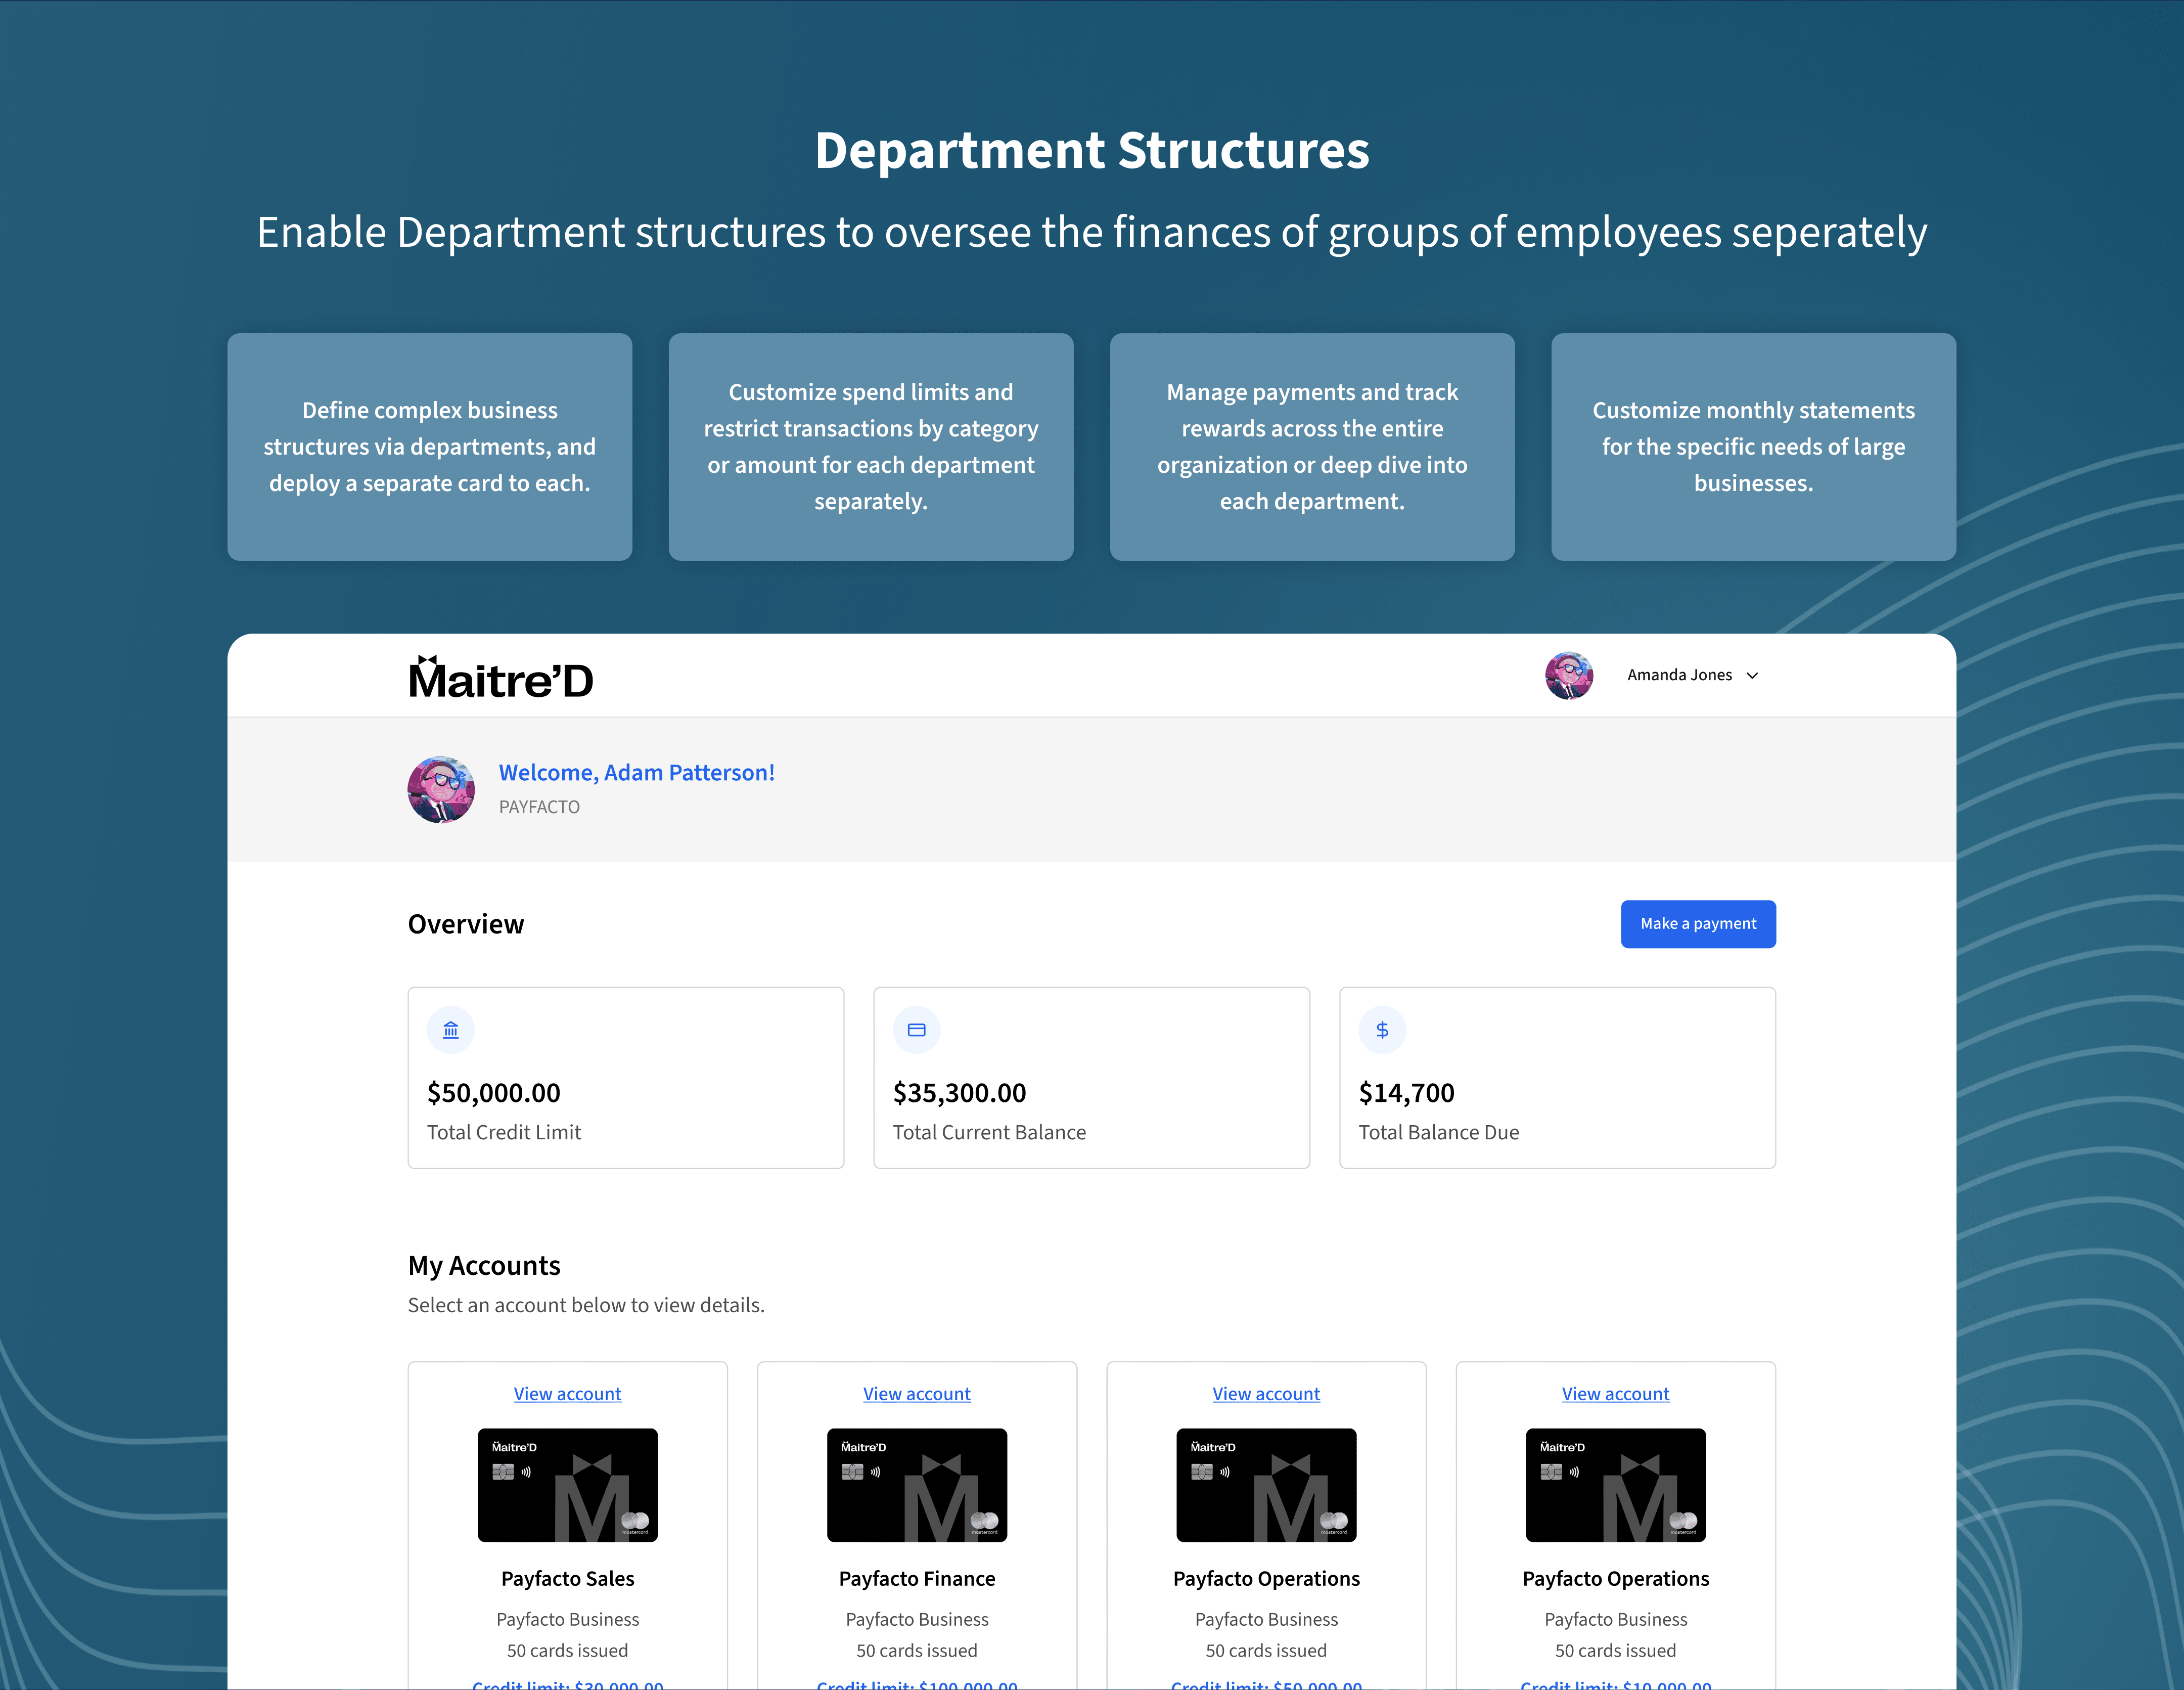This screenshot has height=1690, width=2184.
Task: Click View account link in the last account card
Action: click(1615, 1394)
